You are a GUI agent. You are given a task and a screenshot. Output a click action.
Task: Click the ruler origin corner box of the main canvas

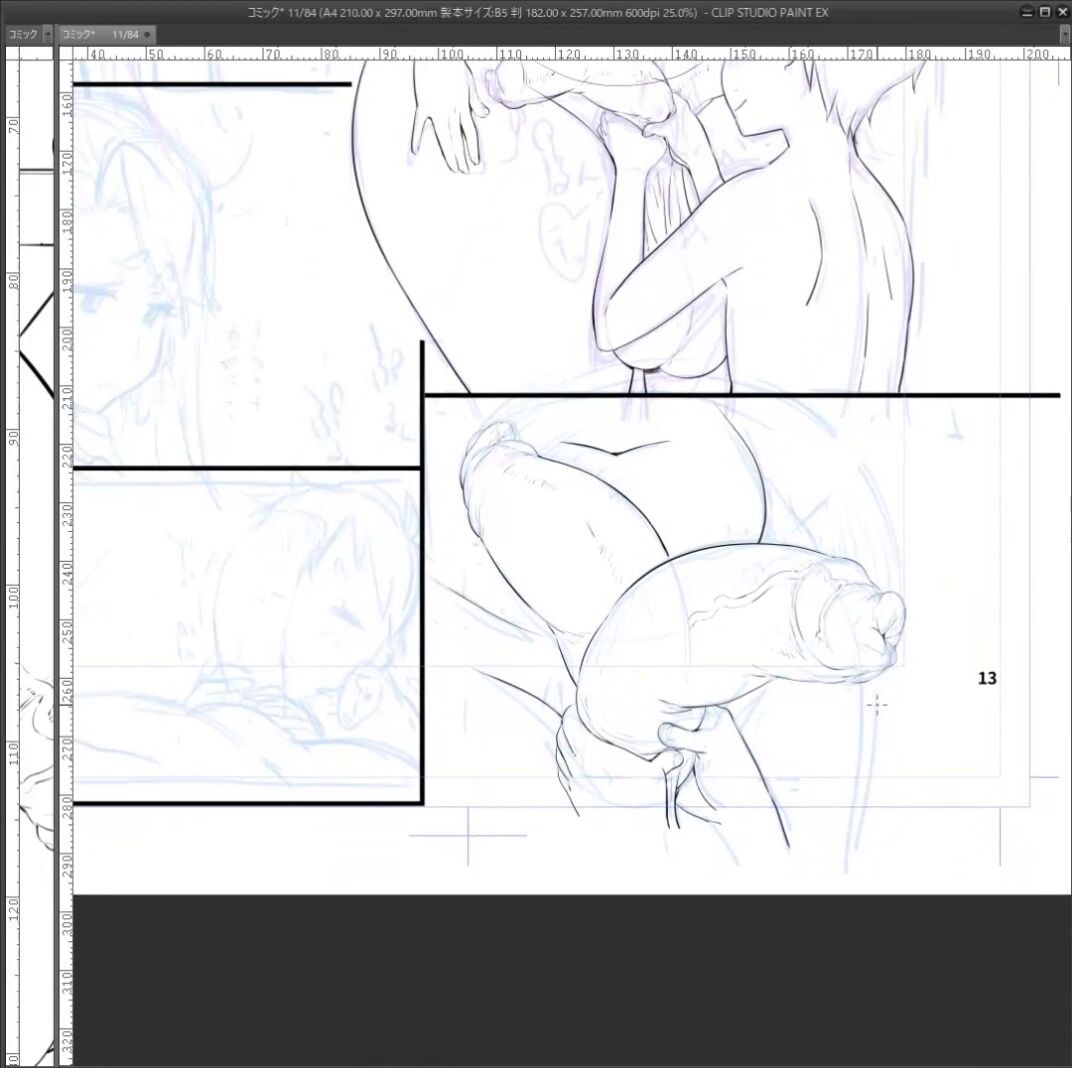[x=66, y=53]
